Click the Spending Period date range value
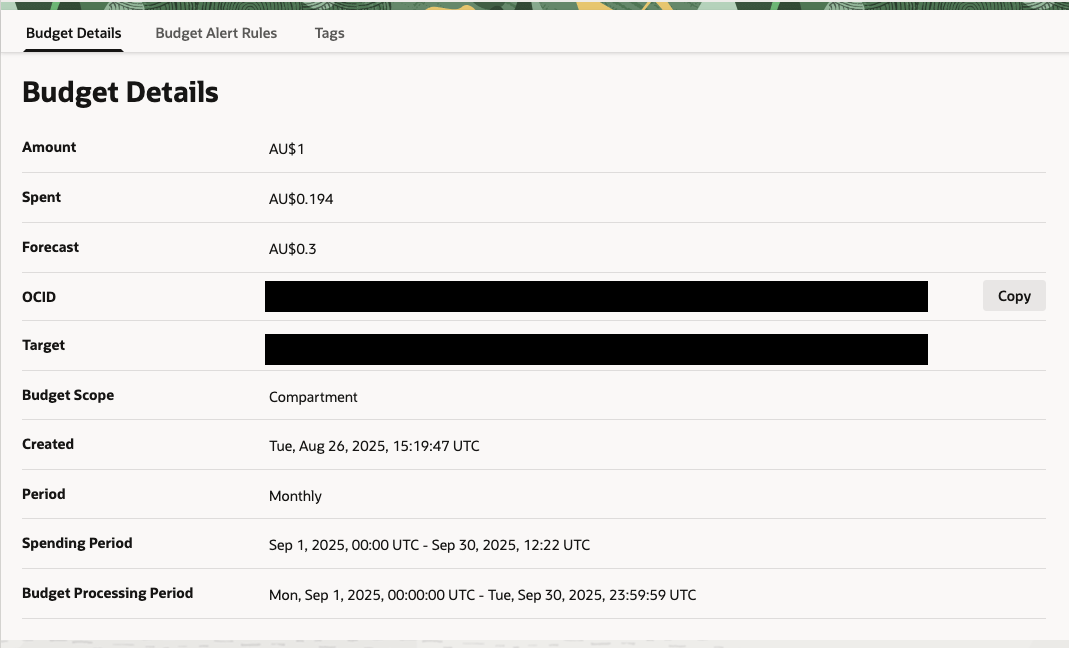 pos(429,545)
